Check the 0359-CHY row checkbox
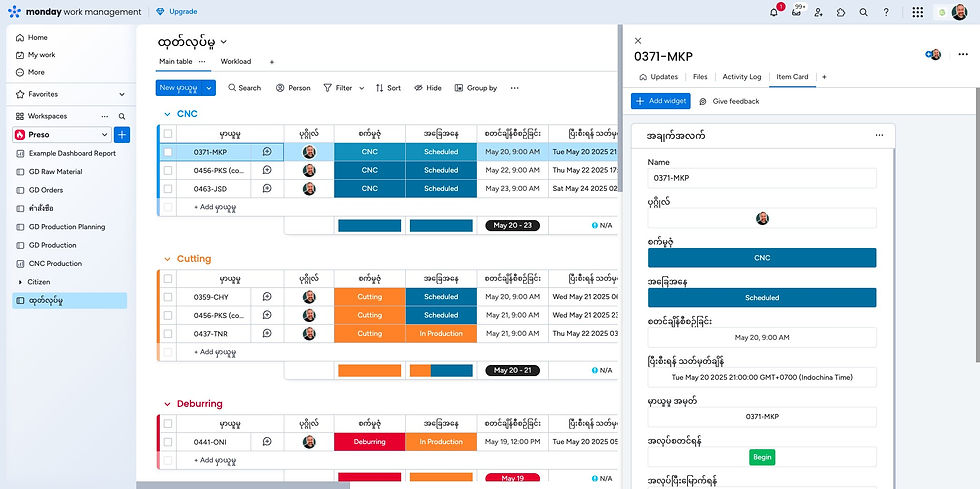The height and width of the screenshot is (489, 980). point(168,297)
